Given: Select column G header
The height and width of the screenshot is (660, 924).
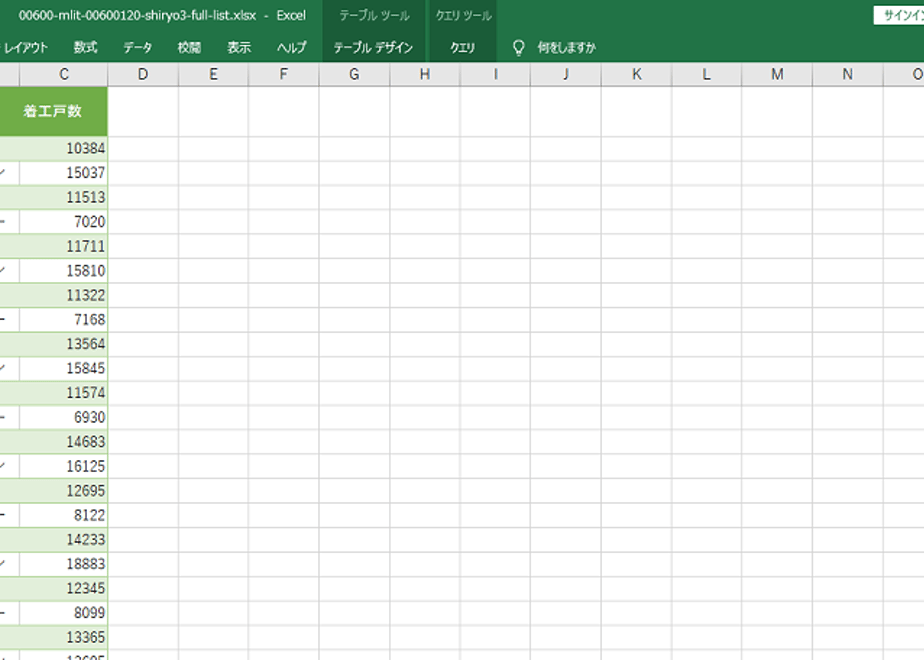Looking at the screenshot, I should [354, 74].
